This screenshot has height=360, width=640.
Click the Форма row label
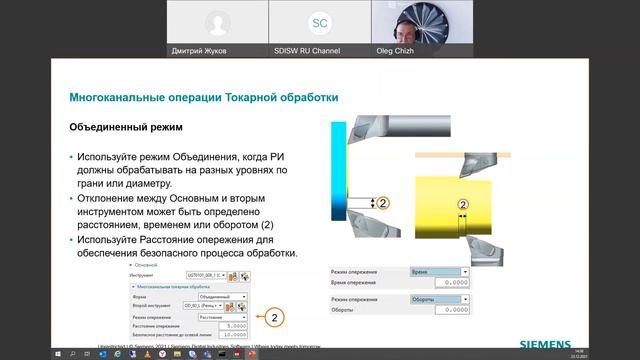pyautogui.click(x=139, y=297)
